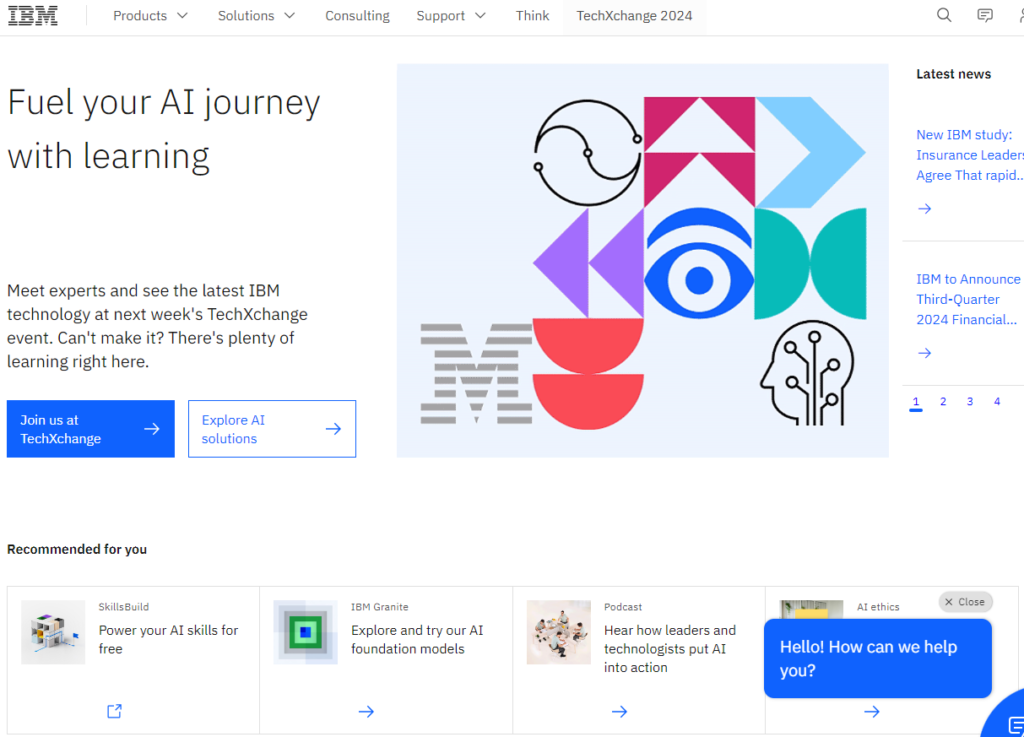1024x737 pixels.
Task: Expand the Support dropdown menu
Action: 451,16
